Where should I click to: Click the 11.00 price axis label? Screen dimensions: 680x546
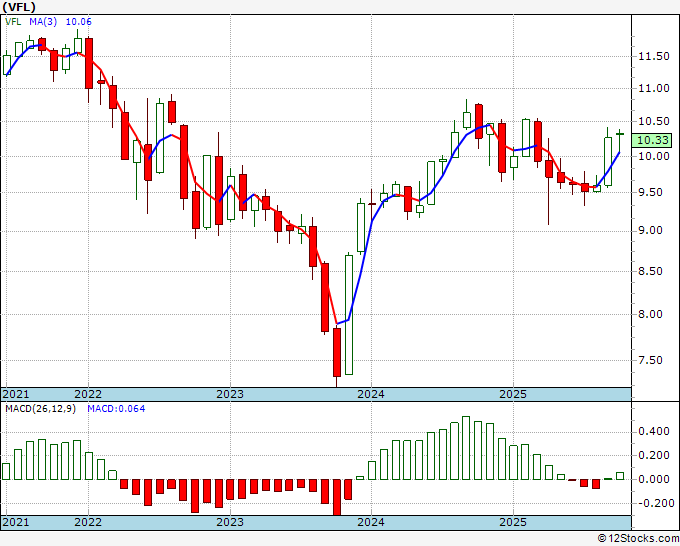[x=654, y=88]
